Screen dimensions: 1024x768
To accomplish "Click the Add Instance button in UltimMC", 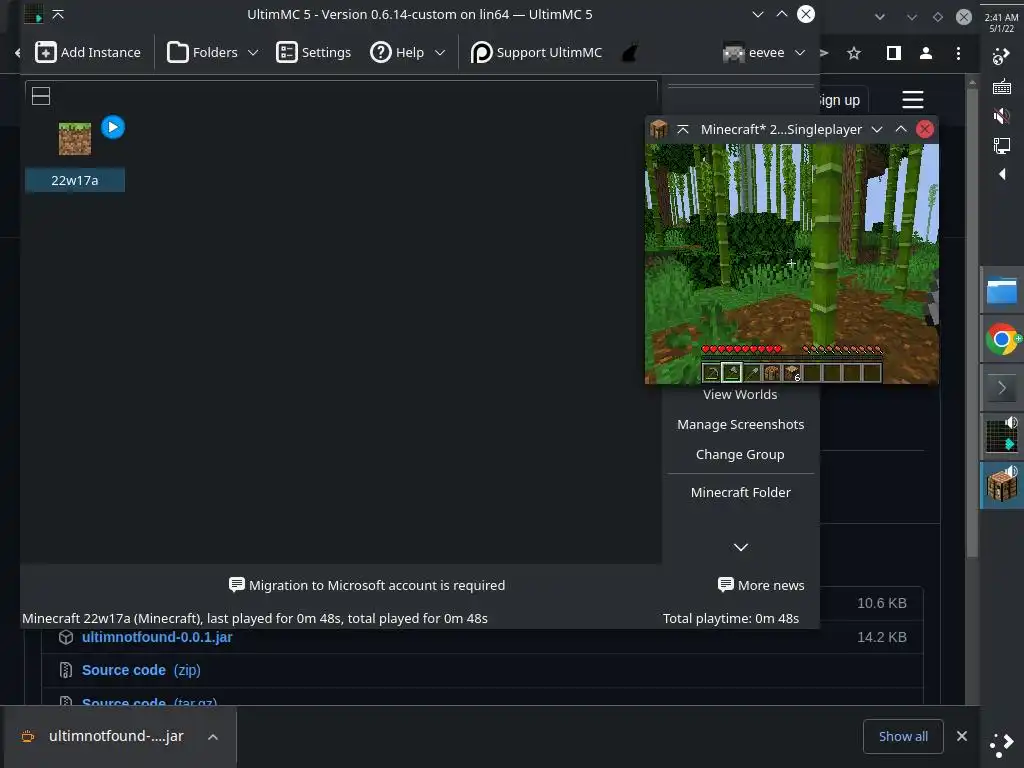I will 88,52.
